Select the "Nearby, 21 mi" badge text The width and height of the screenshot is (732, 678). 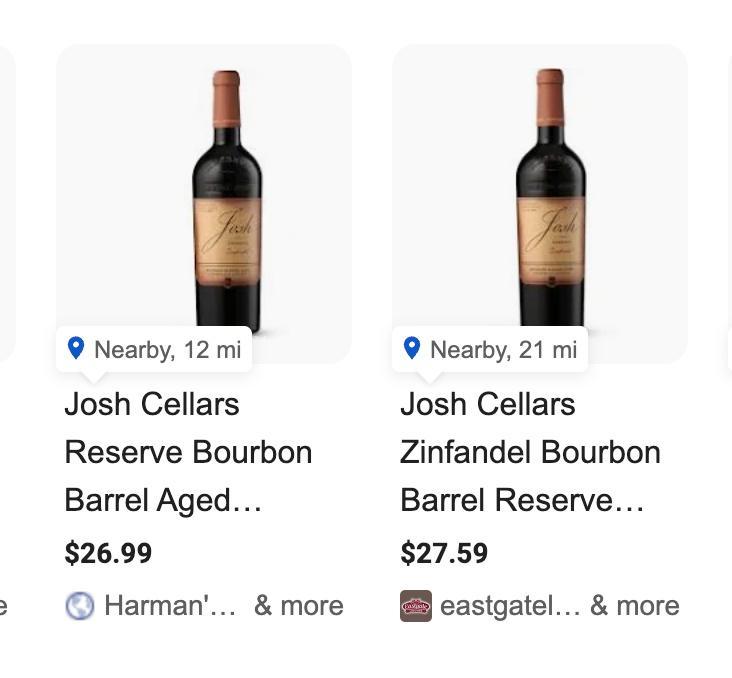(x=503, y=350)
